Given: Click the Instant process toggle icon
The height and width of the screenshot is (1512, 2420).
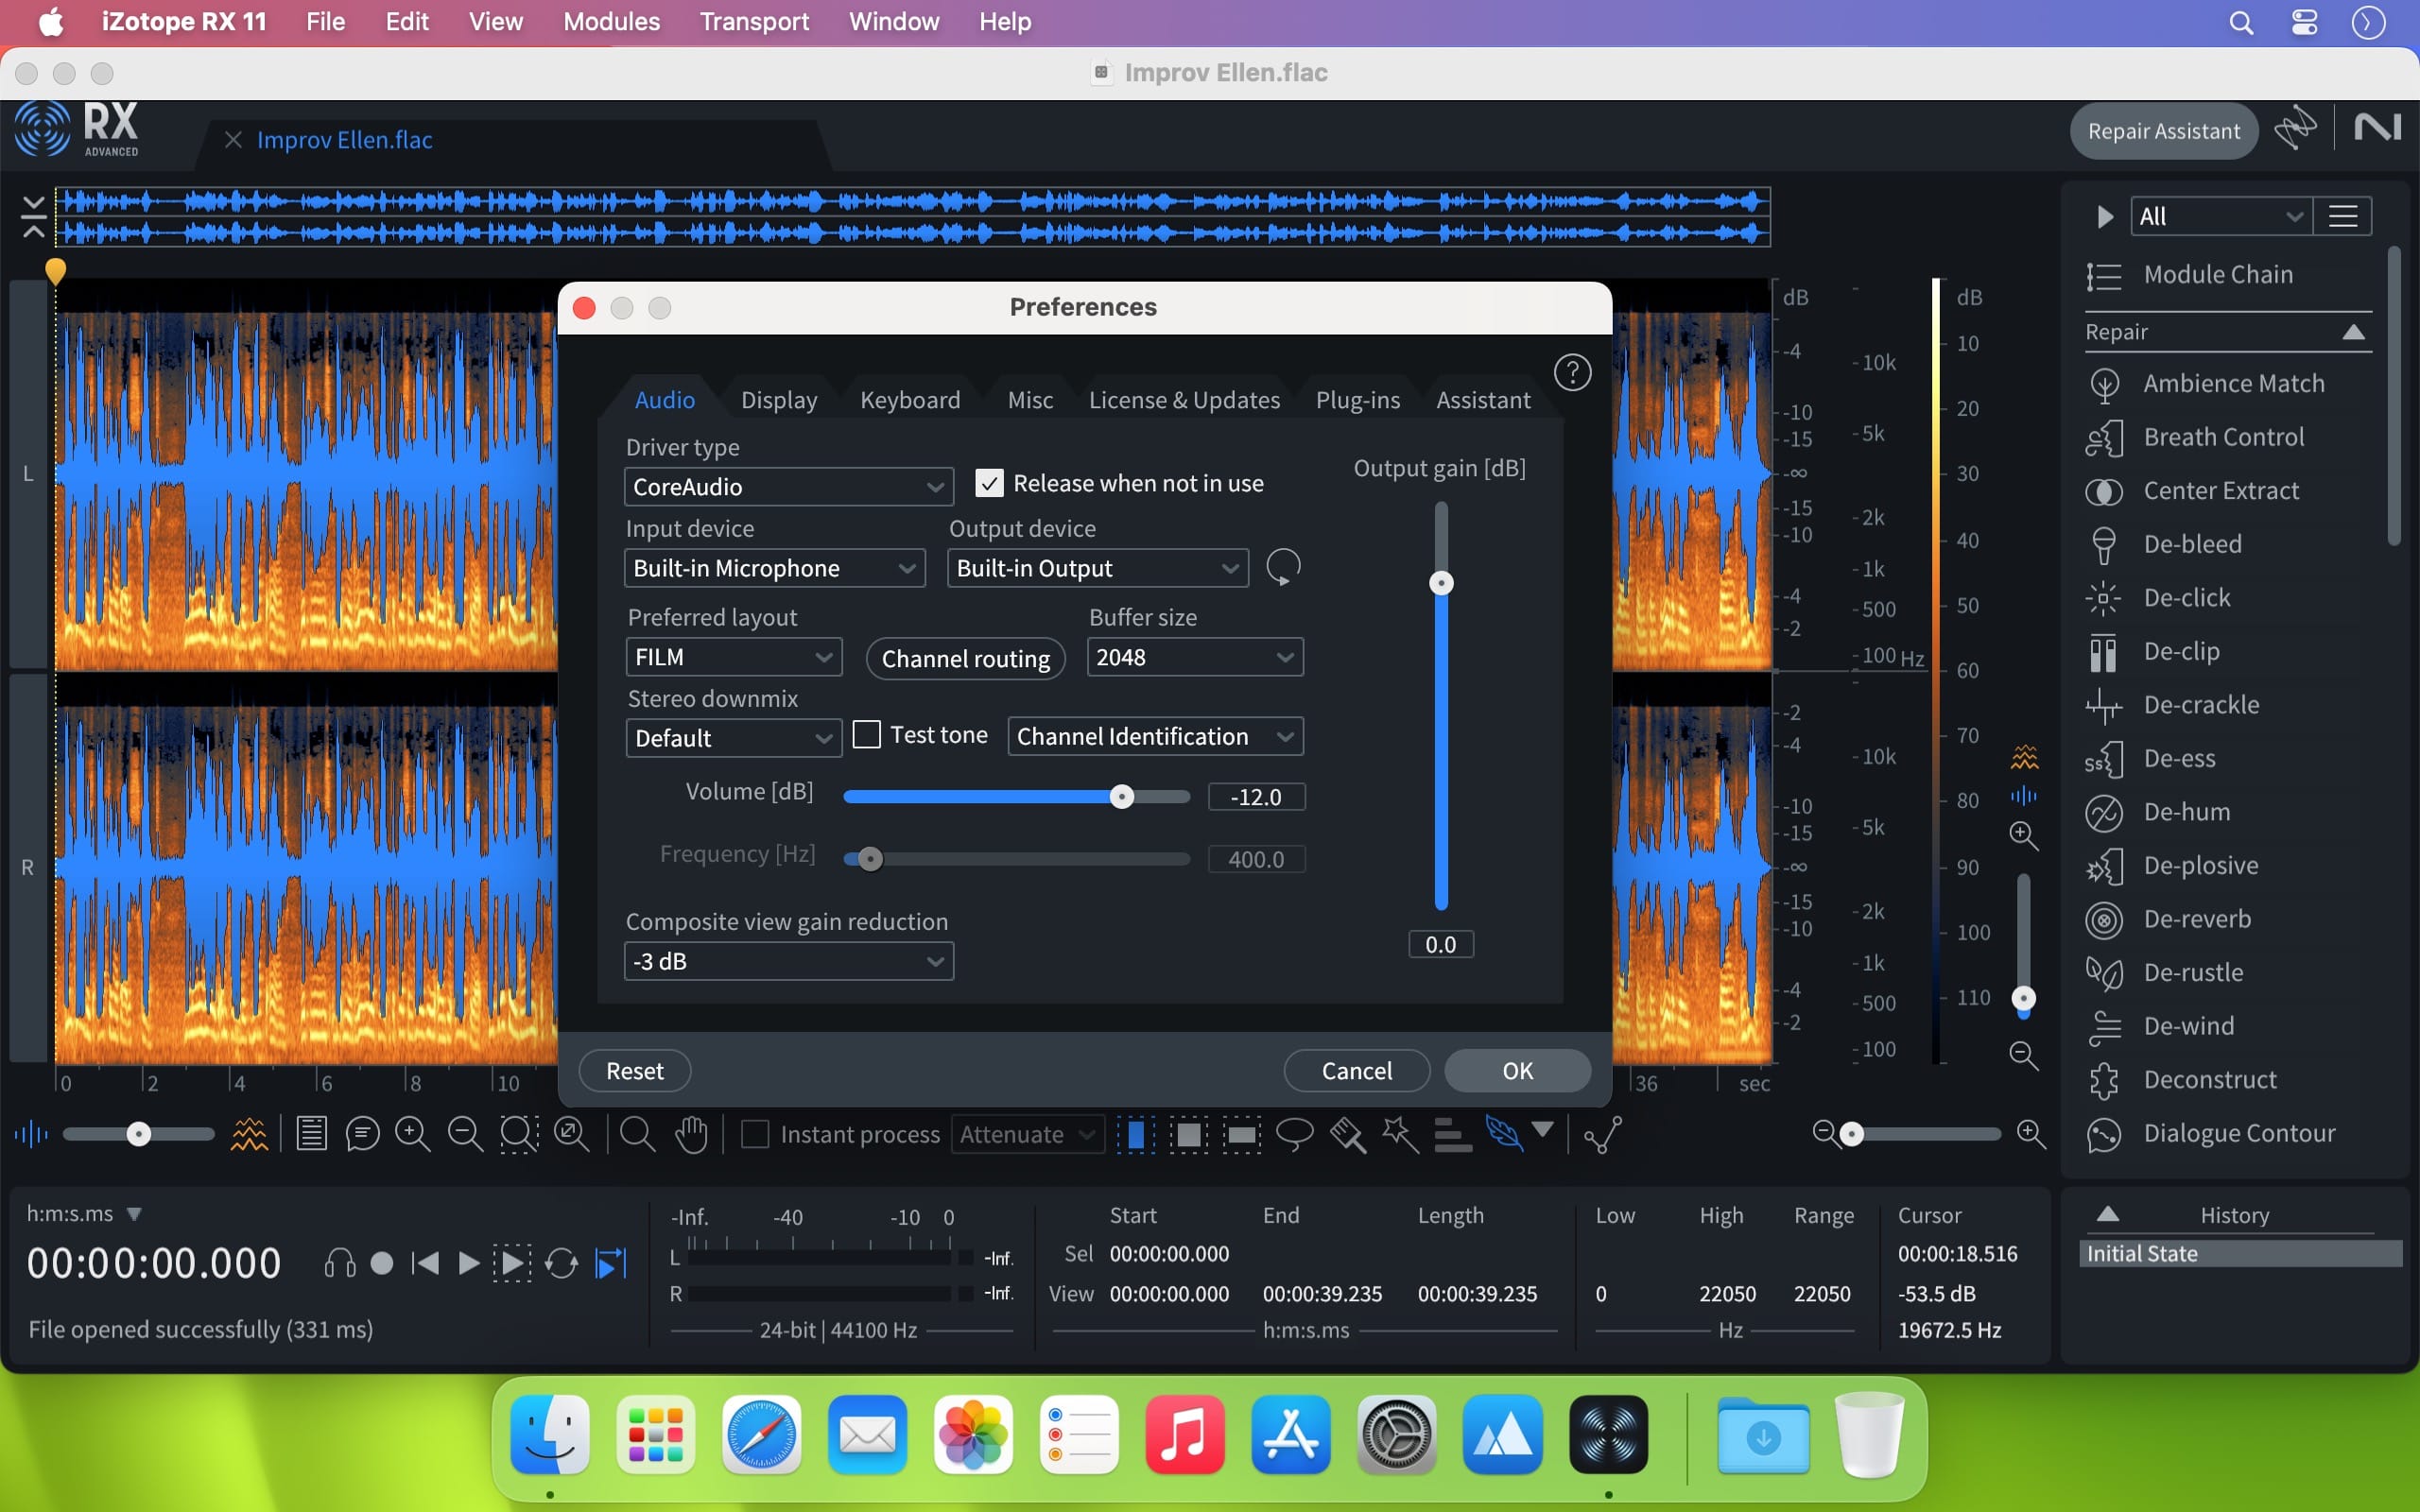Looking at the screenshot, I should [752, 1132].
